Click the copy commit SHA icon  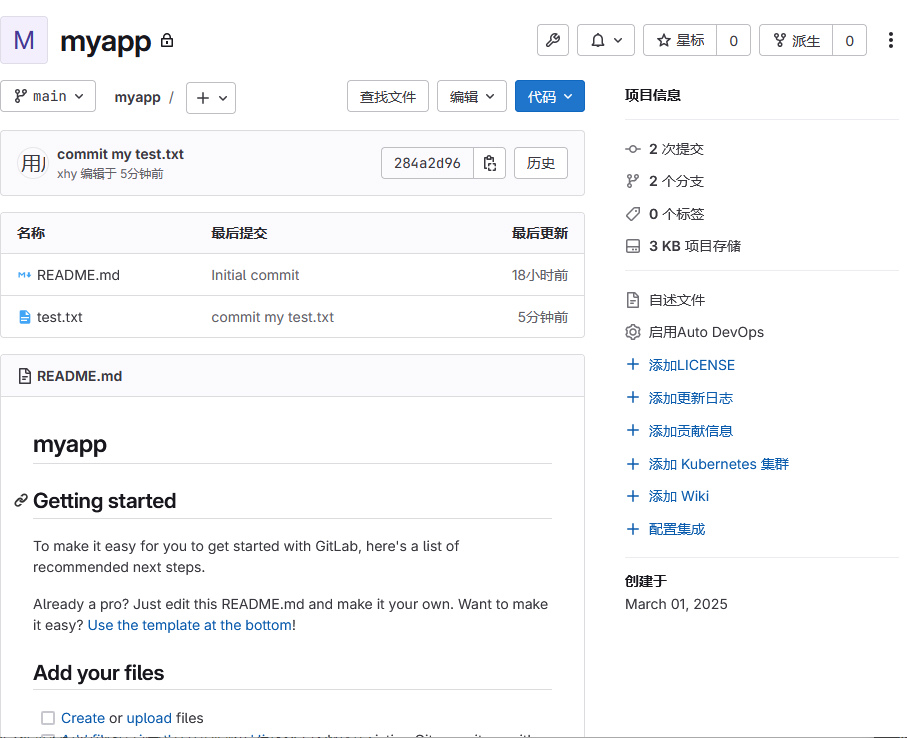(x=490, y=163)
